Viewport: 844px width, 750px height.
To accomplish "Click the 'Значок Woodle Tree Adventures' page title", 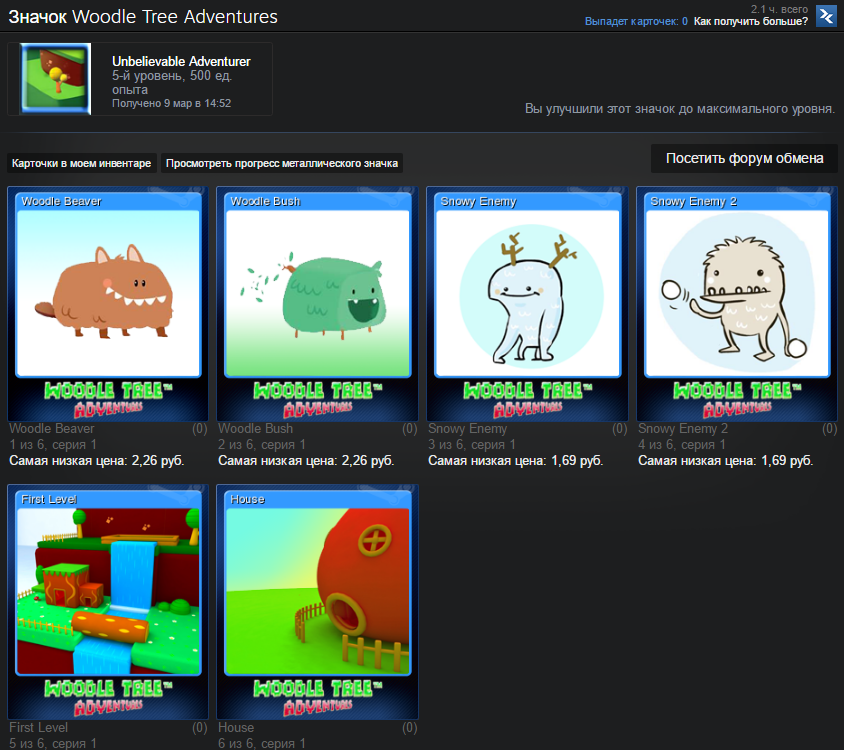I will tap(143, 17).
